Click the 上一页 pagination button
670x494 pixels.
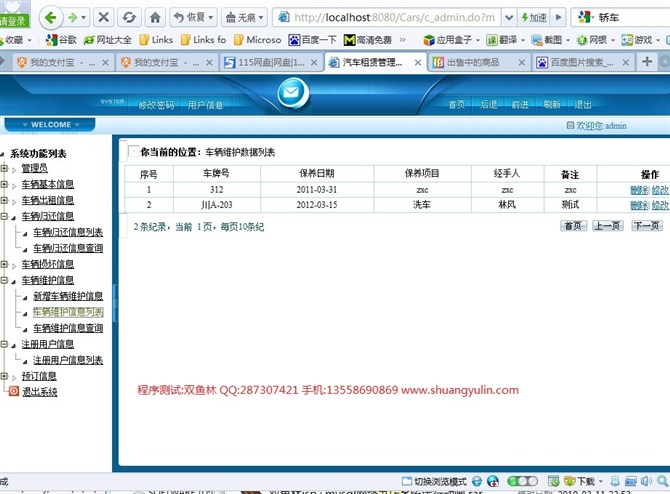click(608, 226)
